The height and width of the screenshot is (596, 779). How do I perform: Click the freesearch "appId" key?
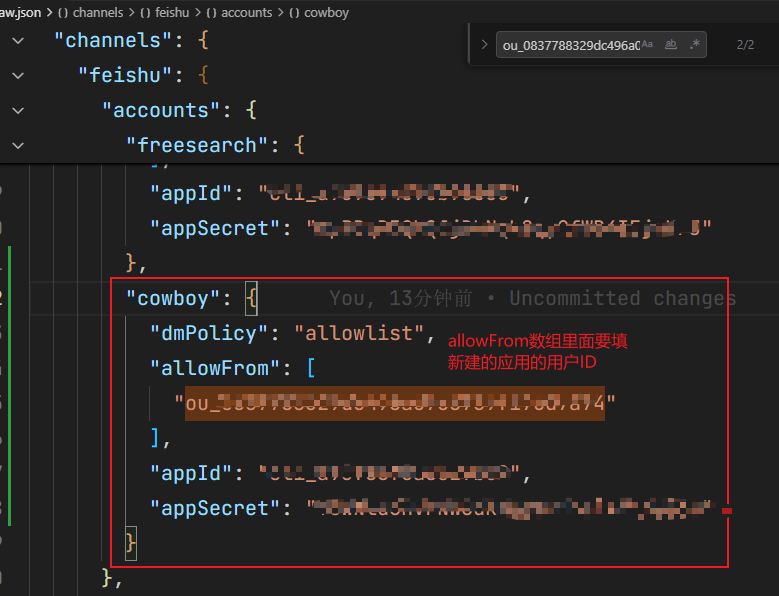click(x=191, y=193)
